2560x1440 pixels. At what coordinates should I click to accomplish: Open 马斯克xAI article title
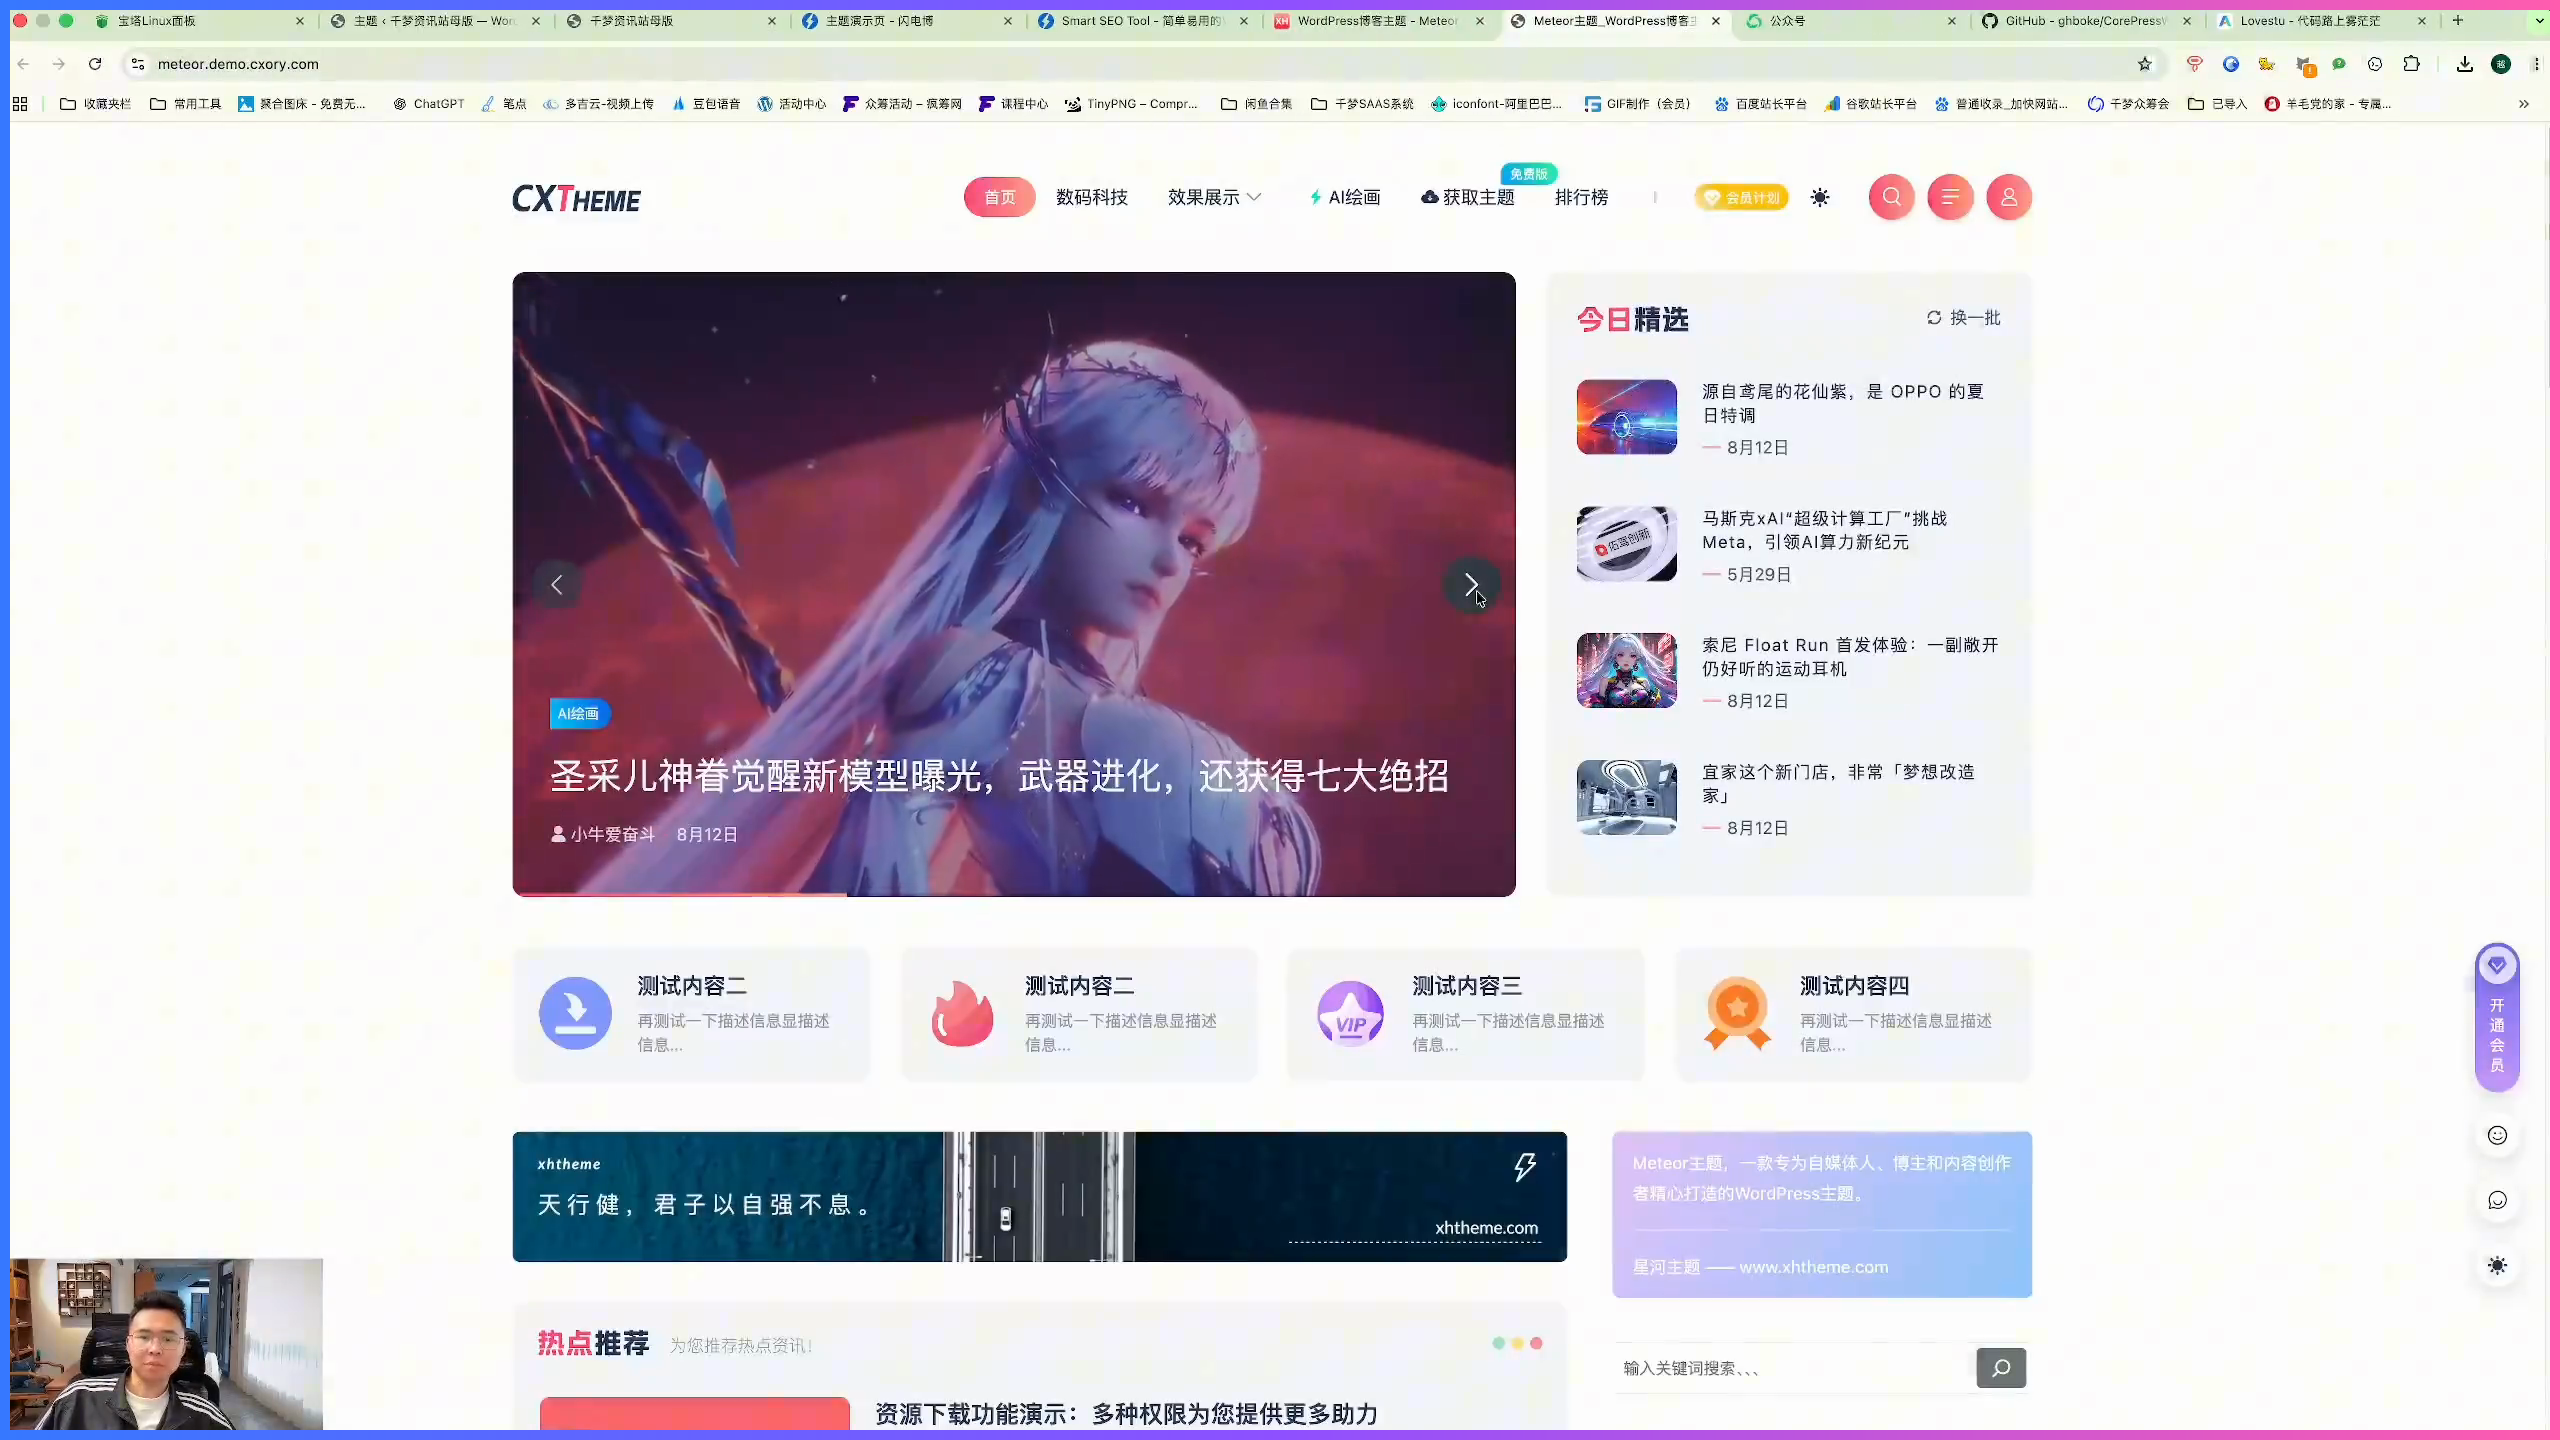1825,531
